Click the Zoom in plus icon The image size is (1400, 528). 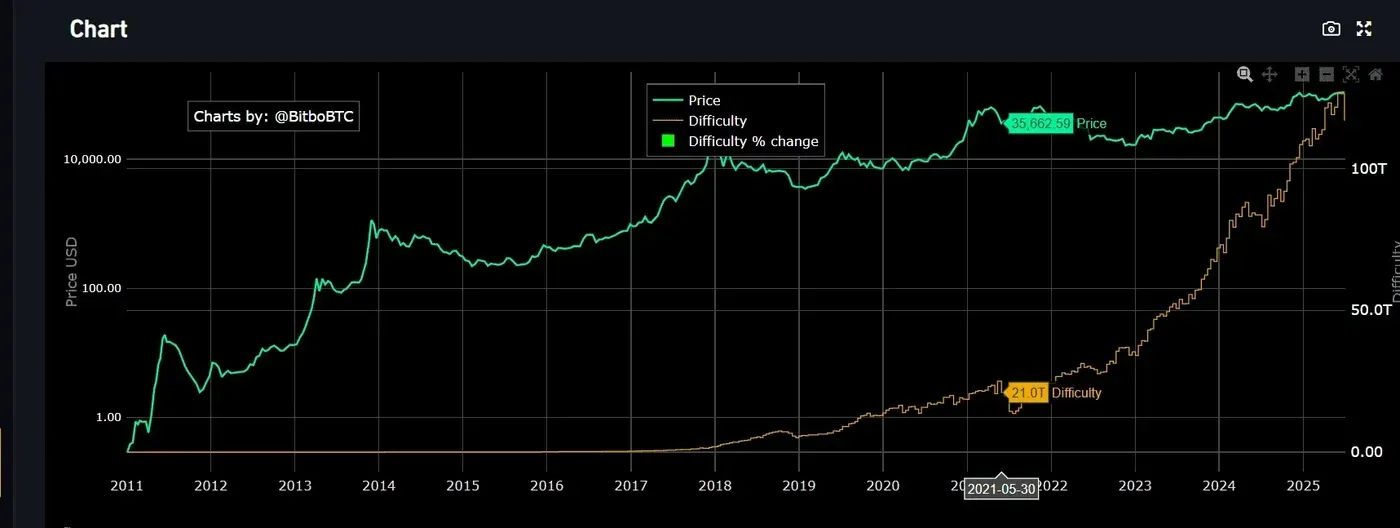[1302, 74]
